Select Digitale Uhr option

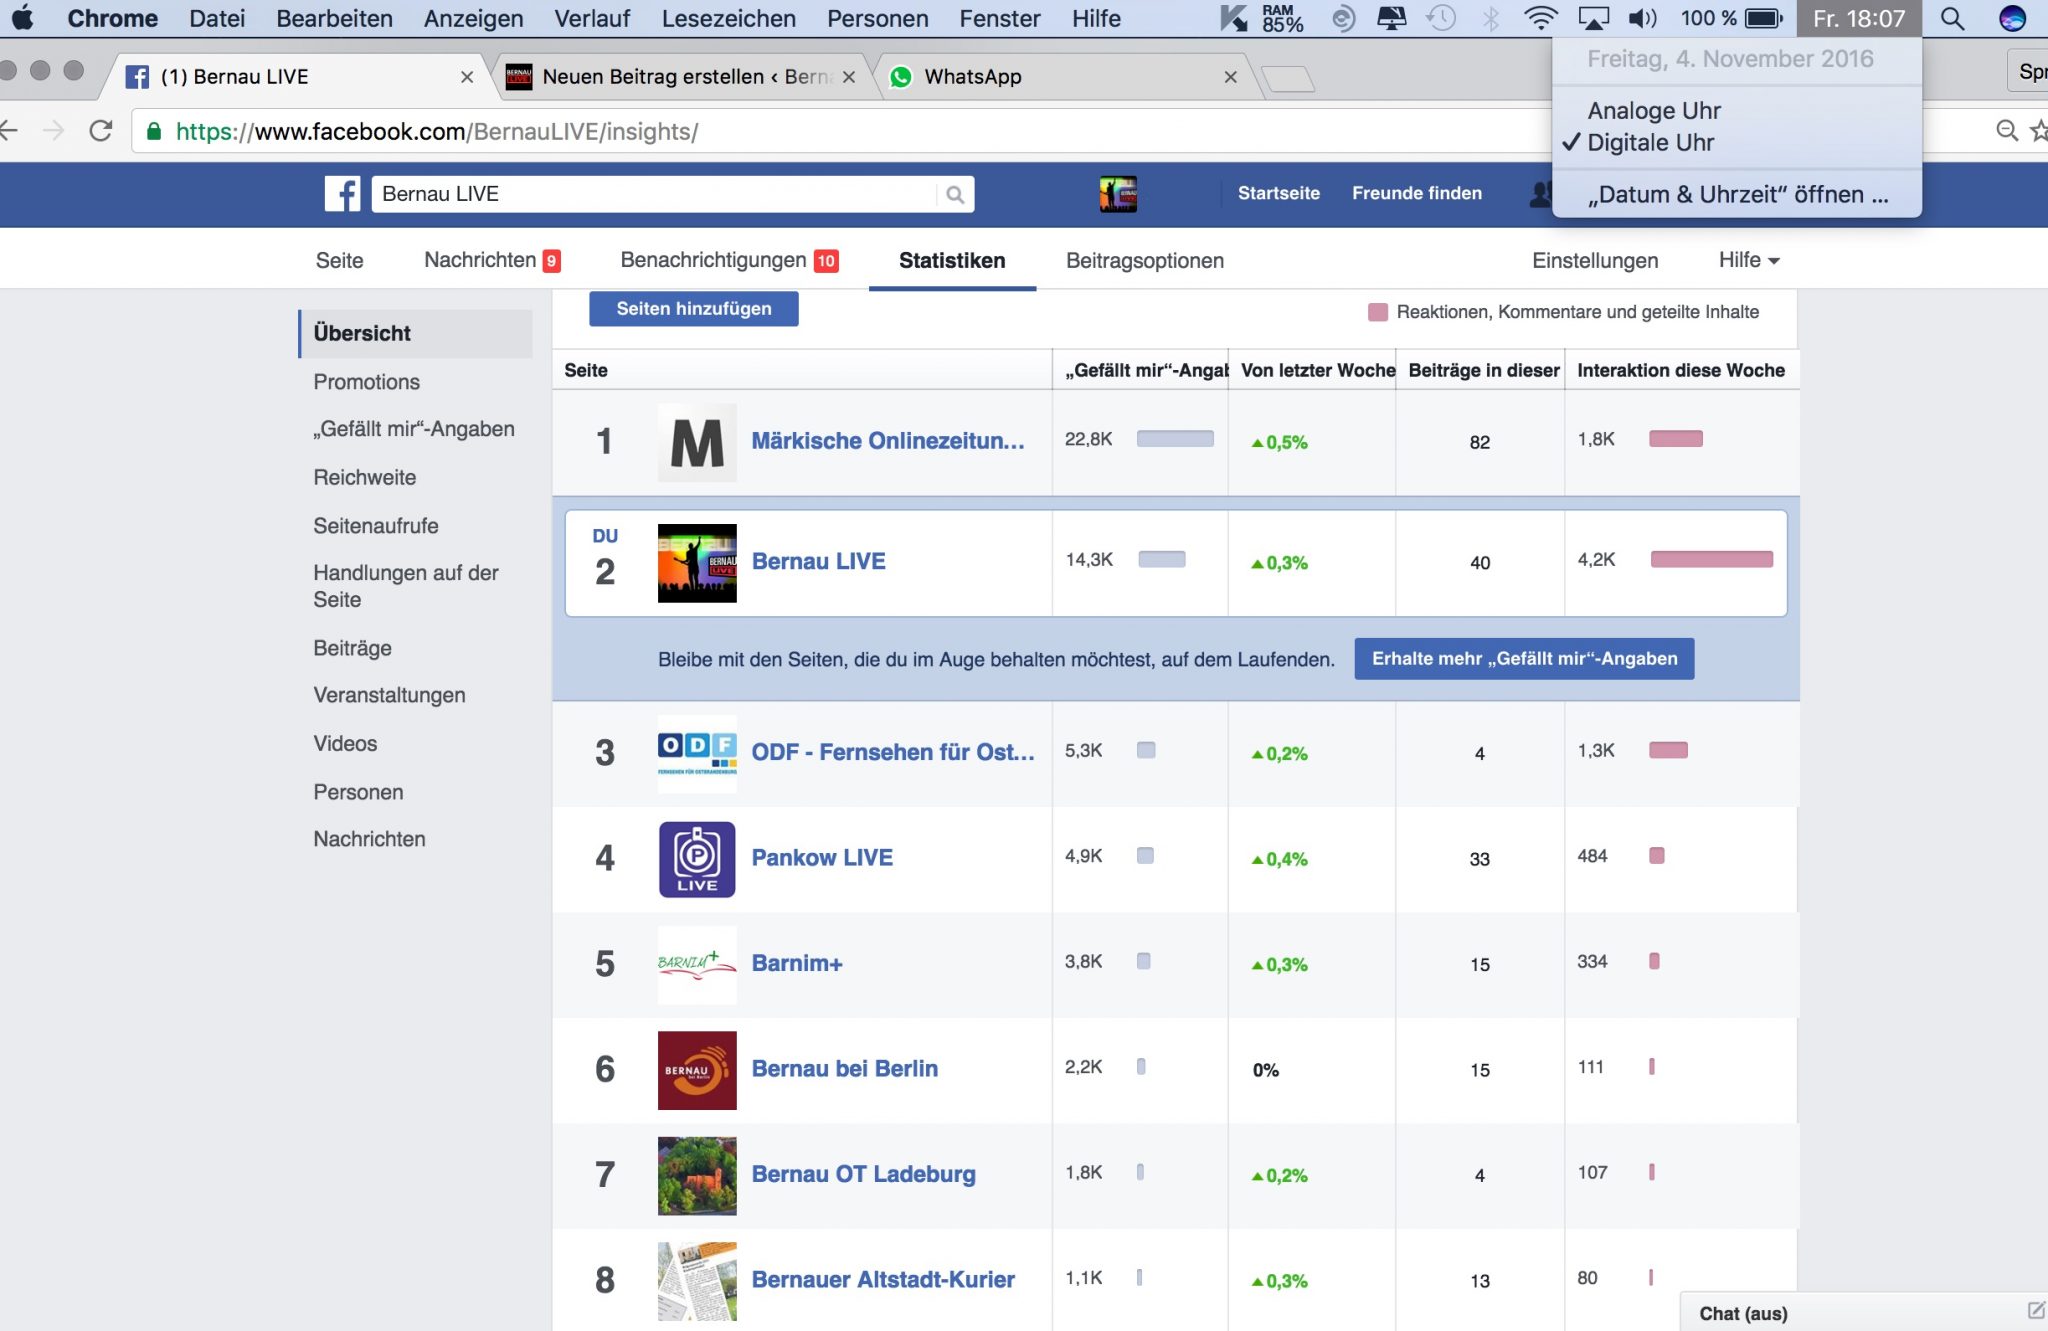[1650, 143]
